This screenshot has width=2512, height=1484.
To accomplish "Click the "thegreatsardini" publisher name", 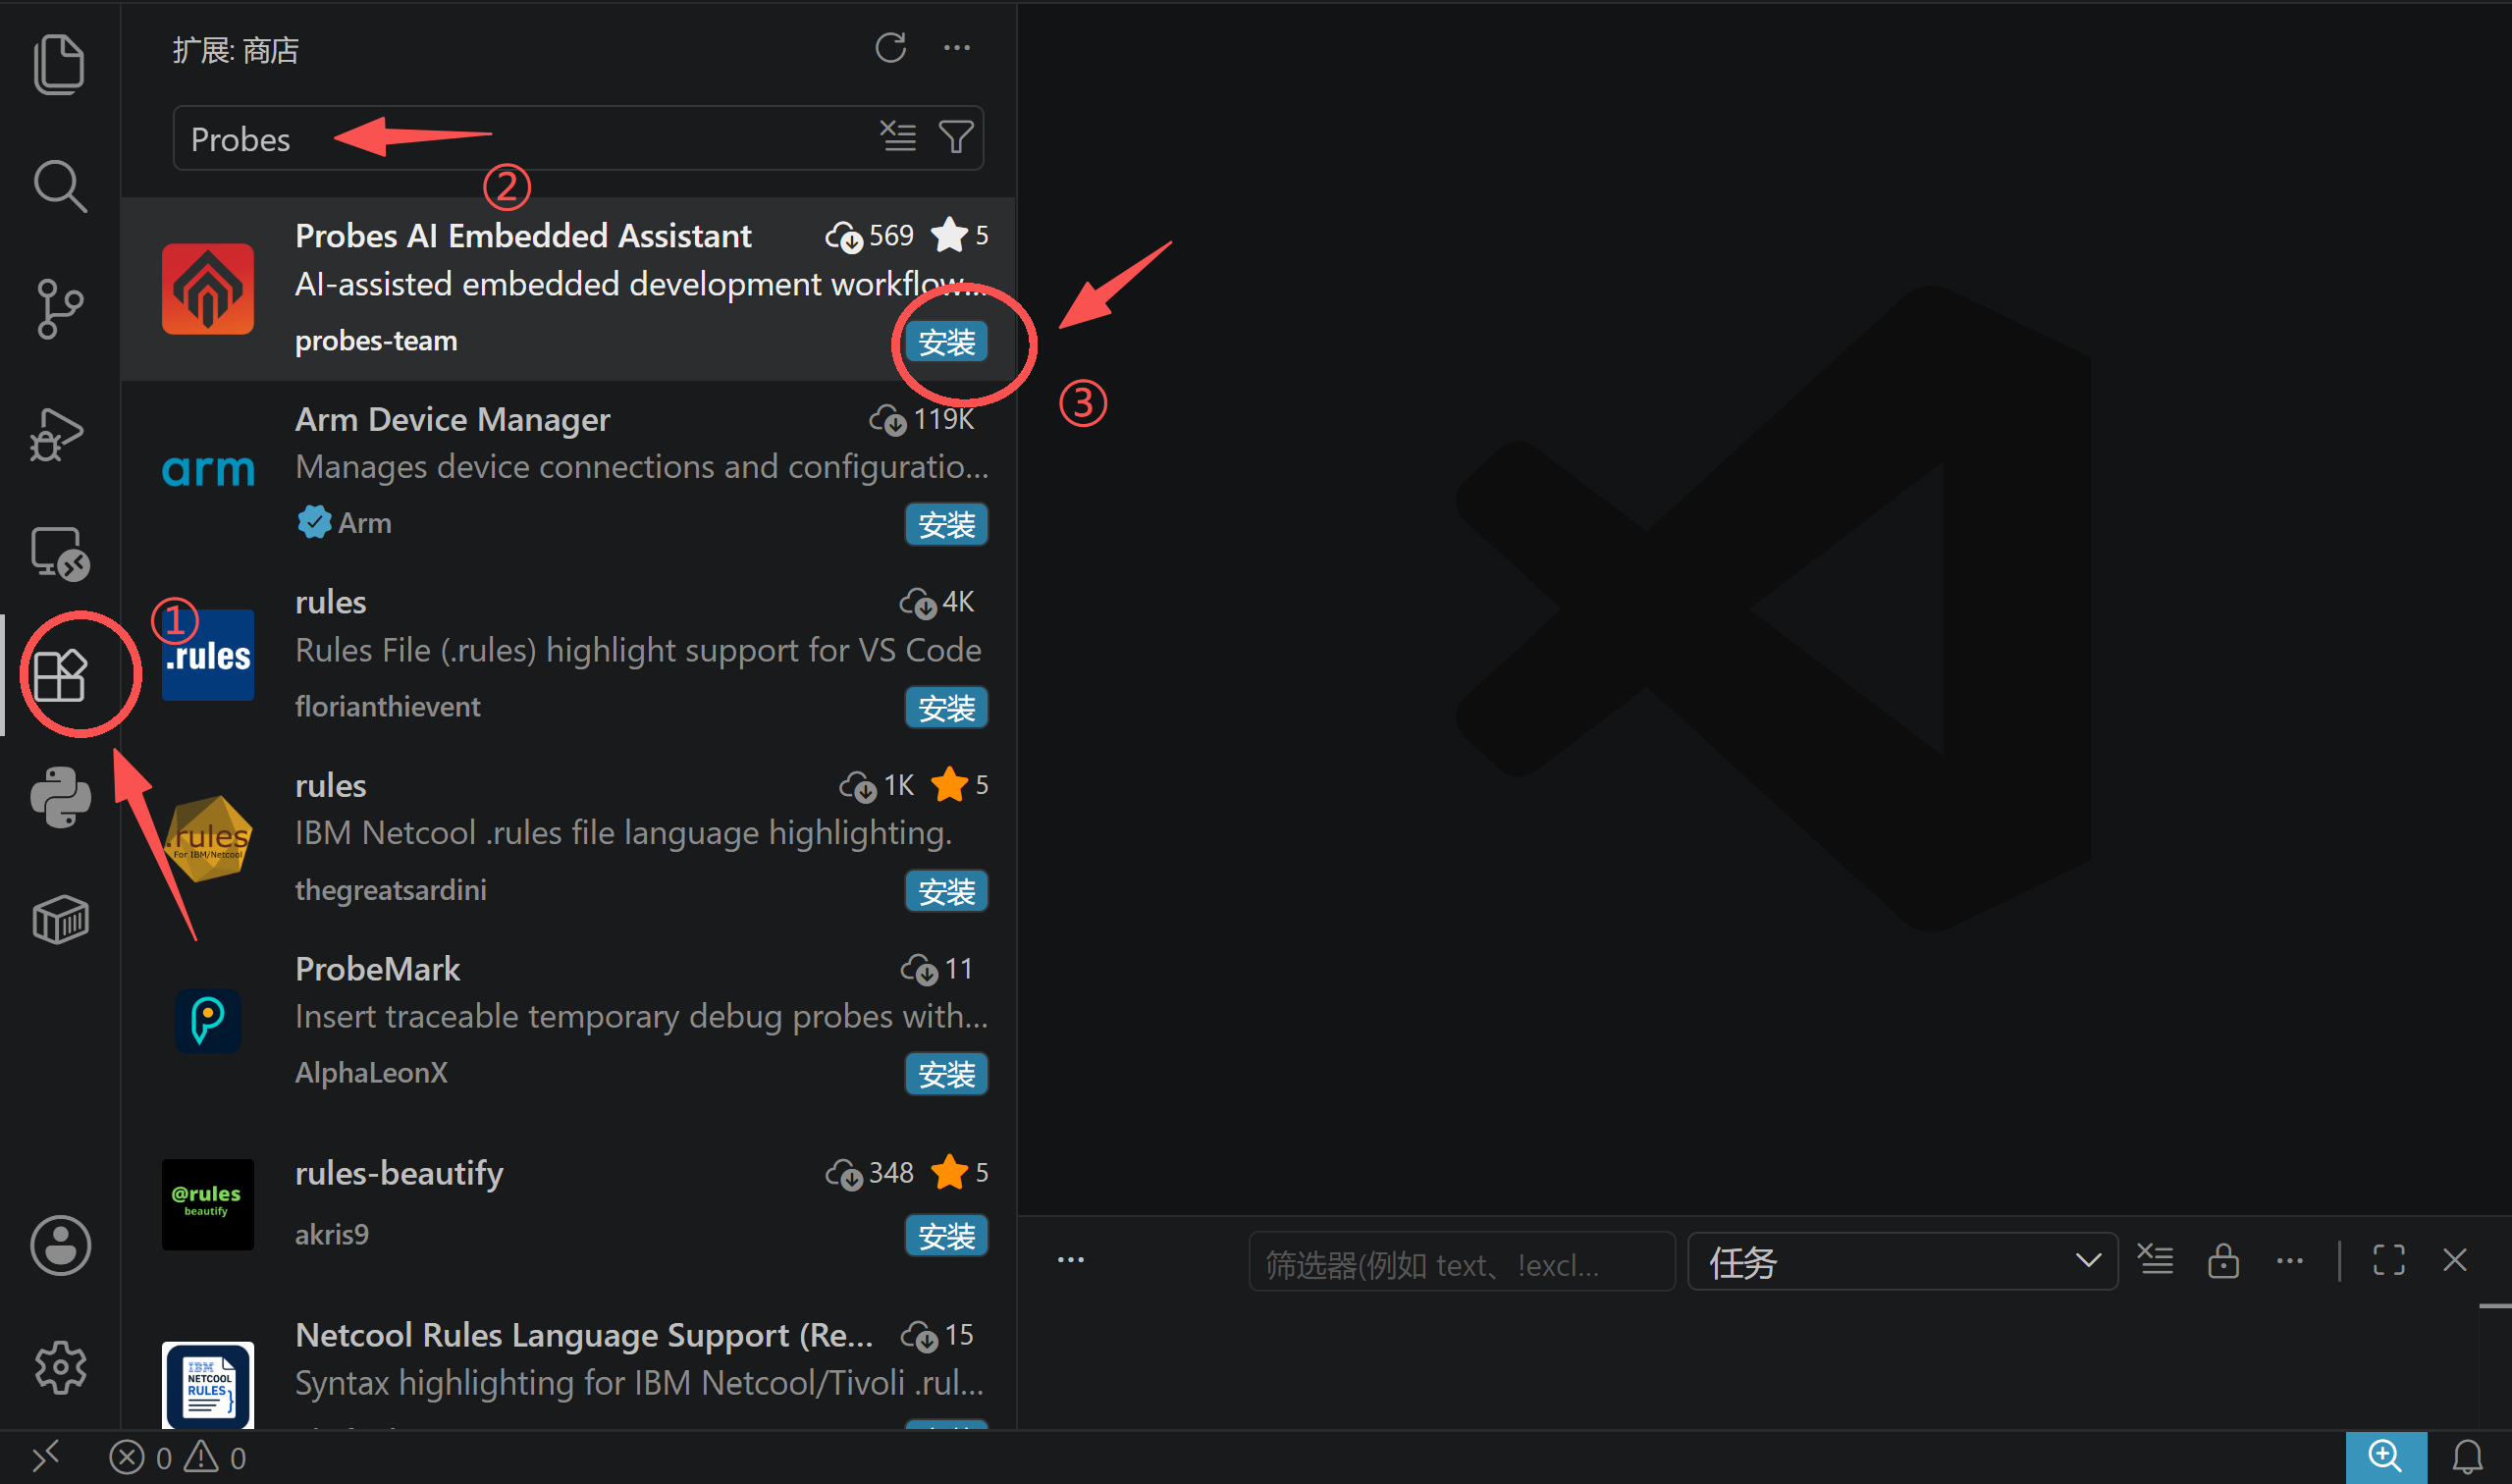I will click(x=391, y=890).
